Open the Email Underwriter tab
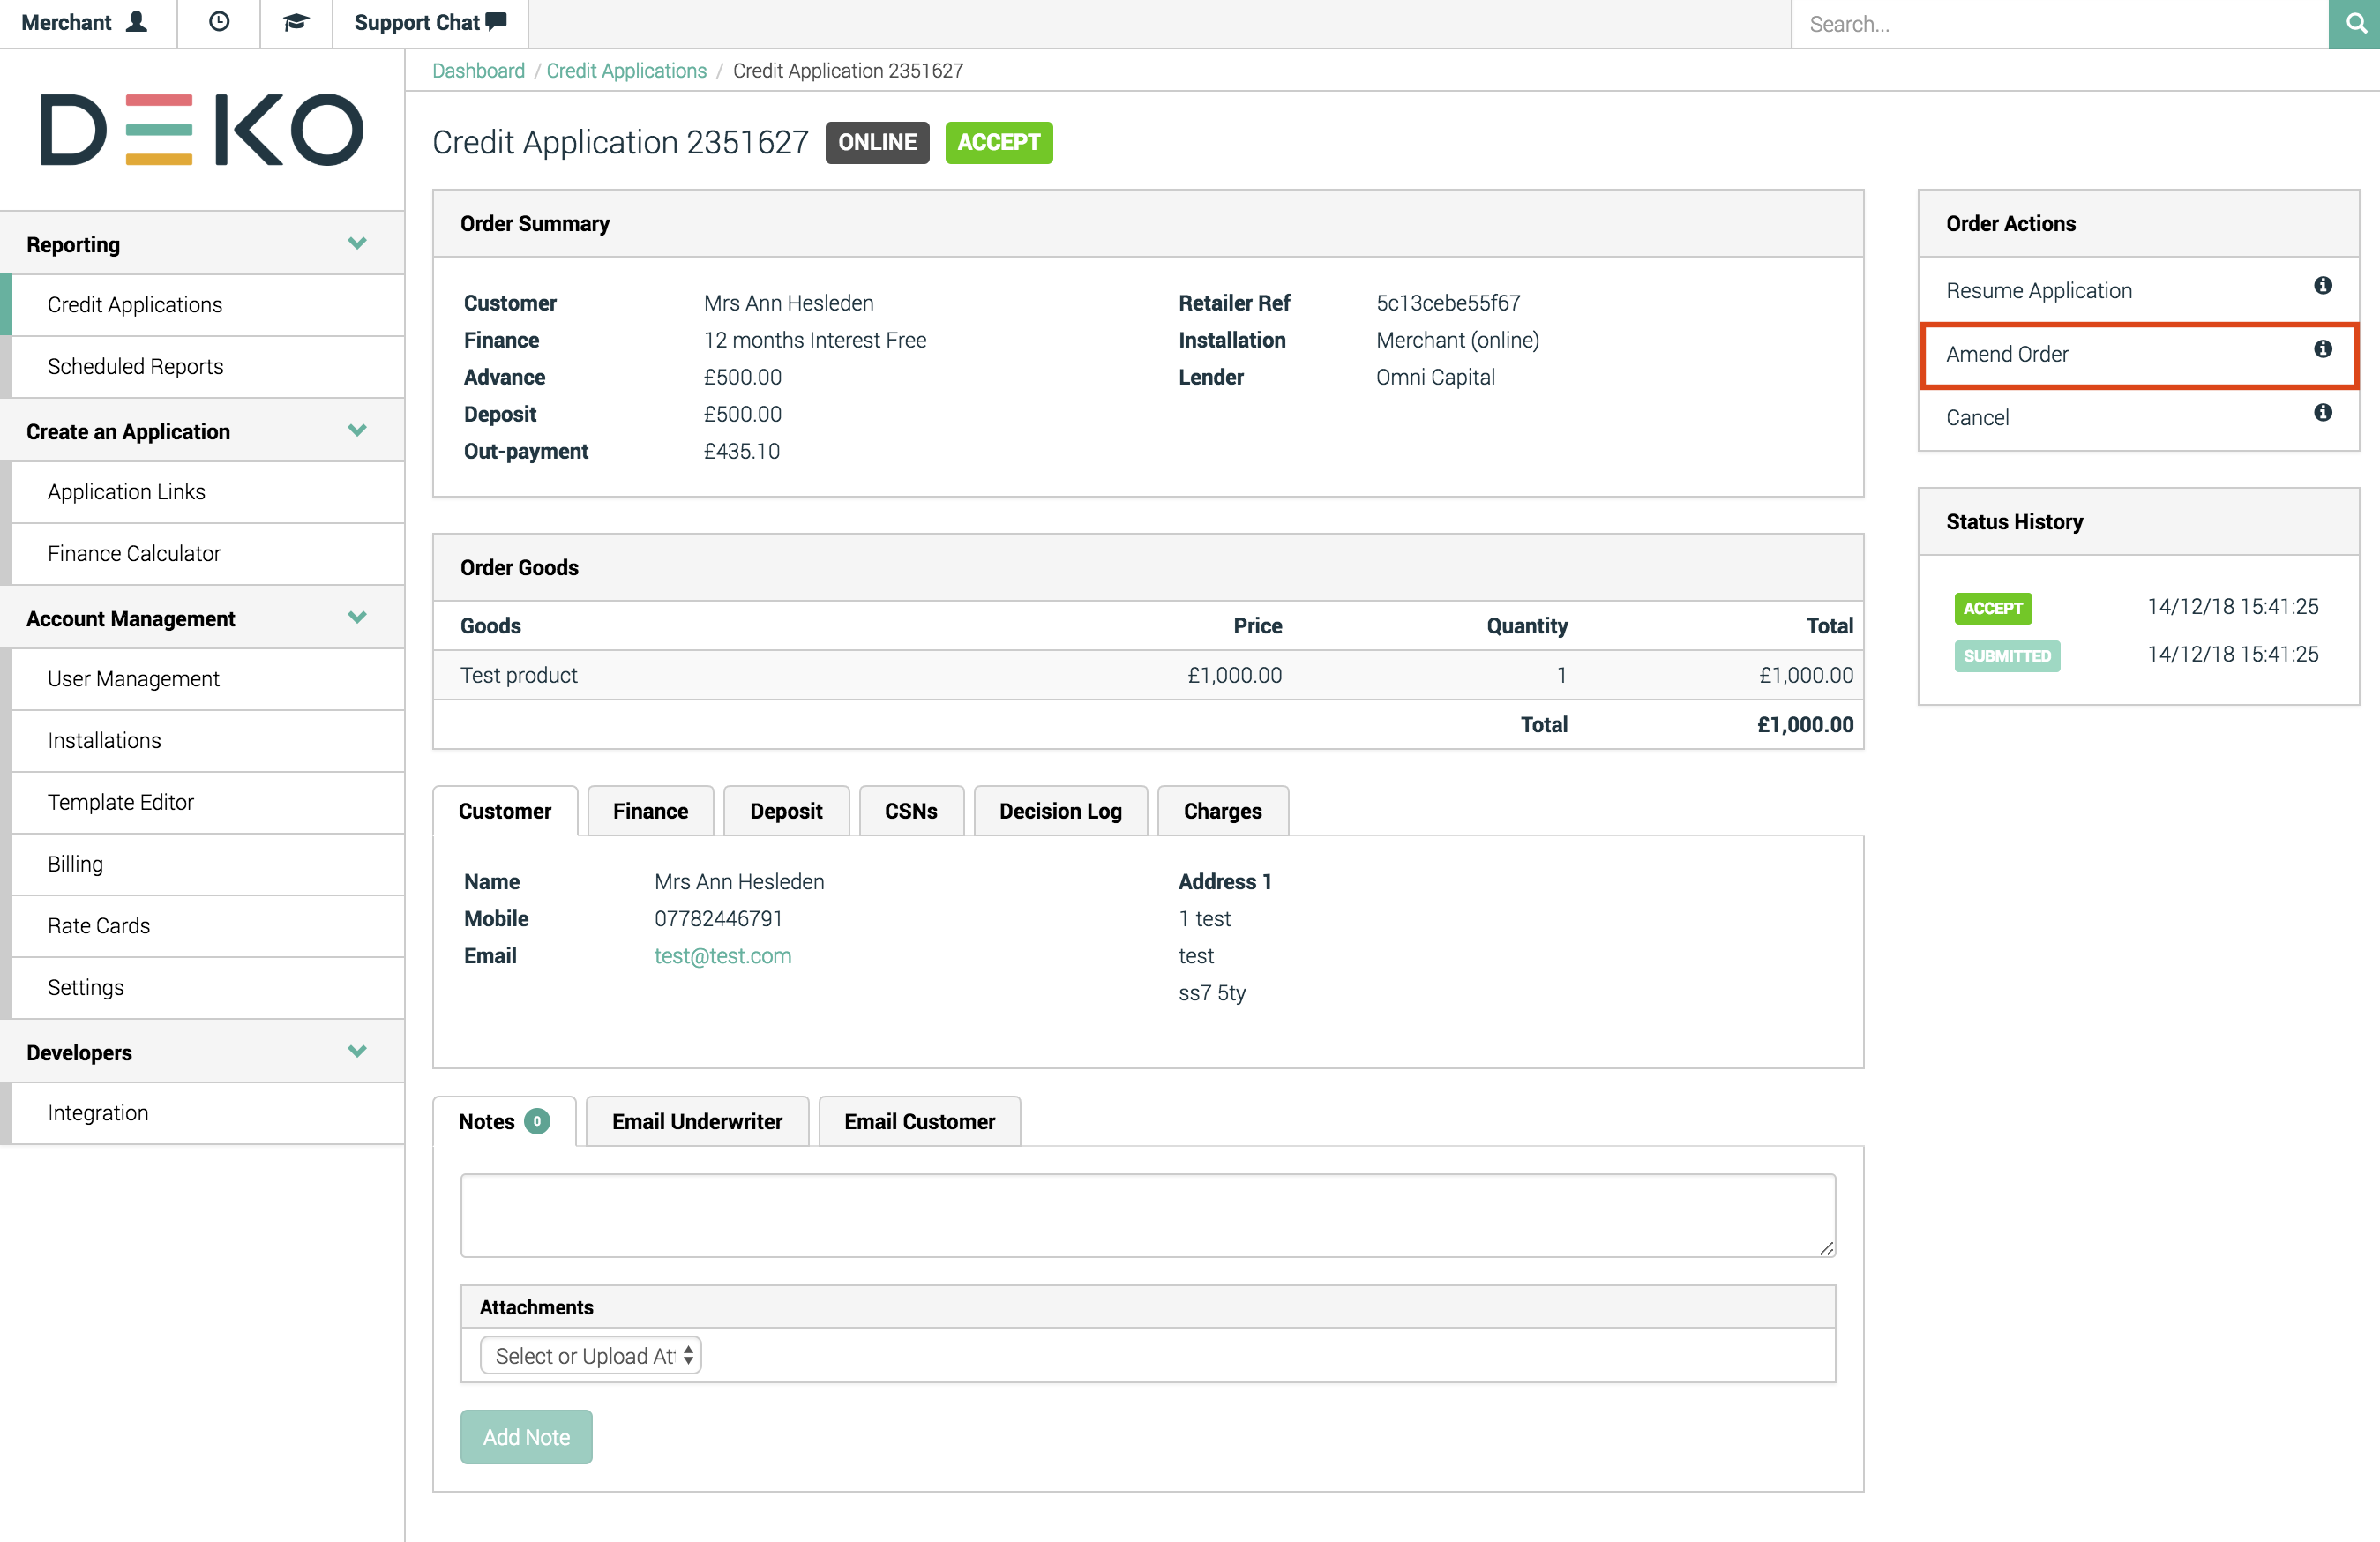 (697, 1122)
